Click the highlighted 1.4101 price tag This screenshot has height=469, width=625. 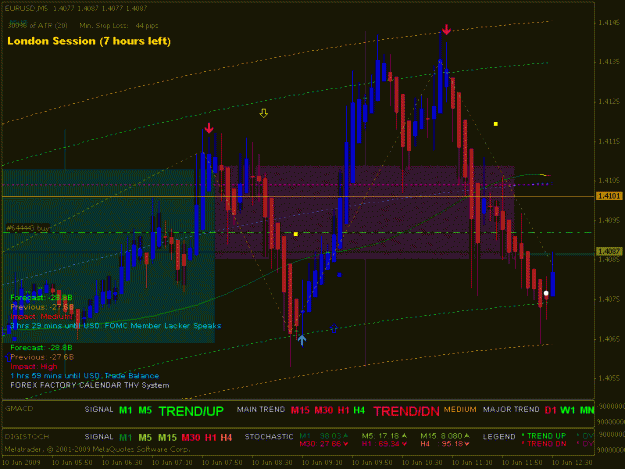click(x=609, y=196)
